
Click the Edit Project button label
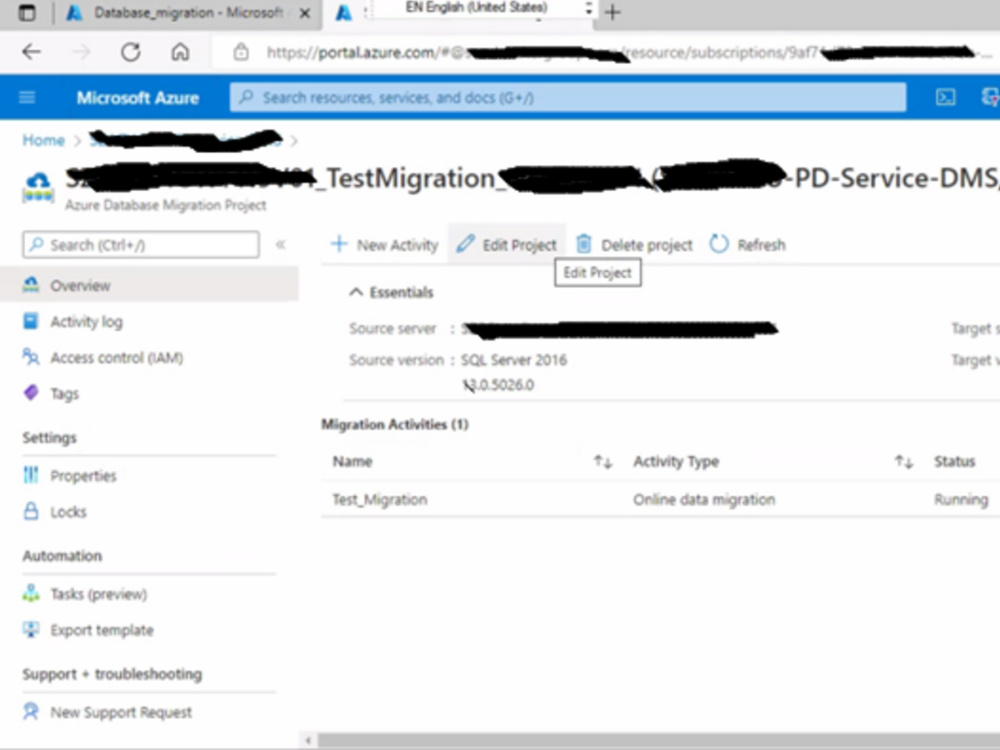pos(519,245)
